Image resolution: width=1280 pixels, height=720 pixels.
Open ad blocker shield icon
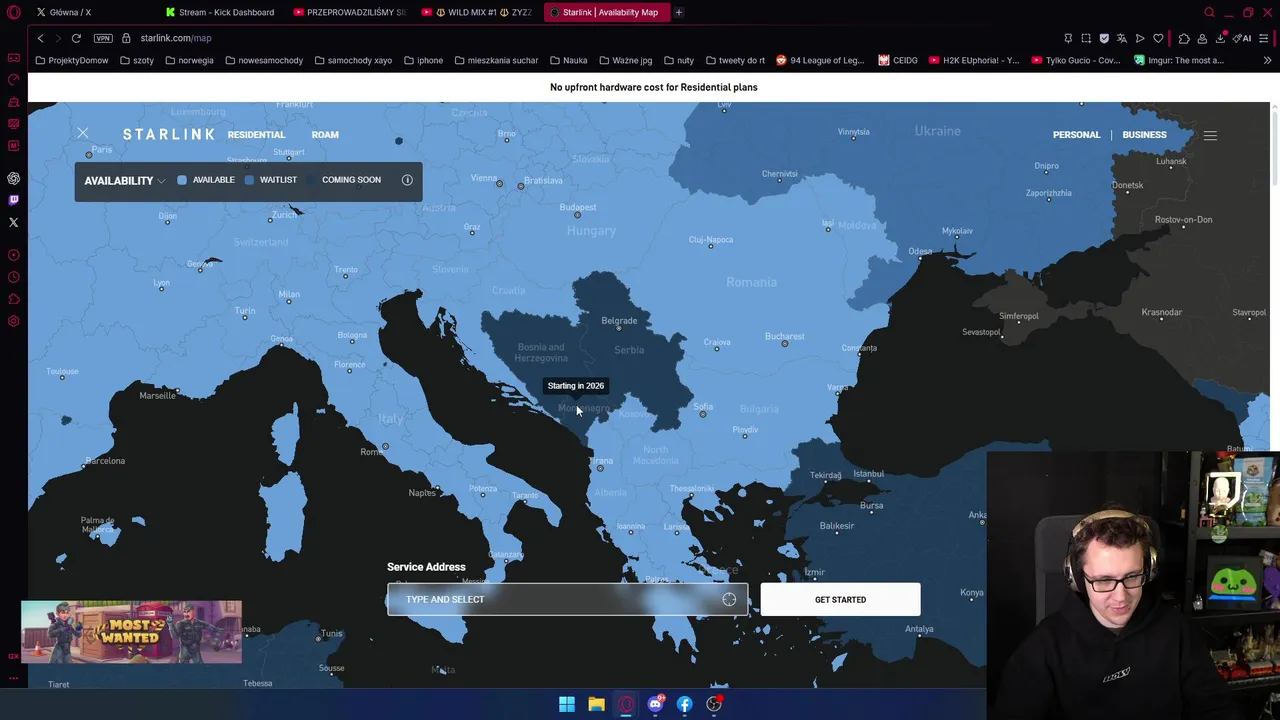click(x=1104, y=38)
